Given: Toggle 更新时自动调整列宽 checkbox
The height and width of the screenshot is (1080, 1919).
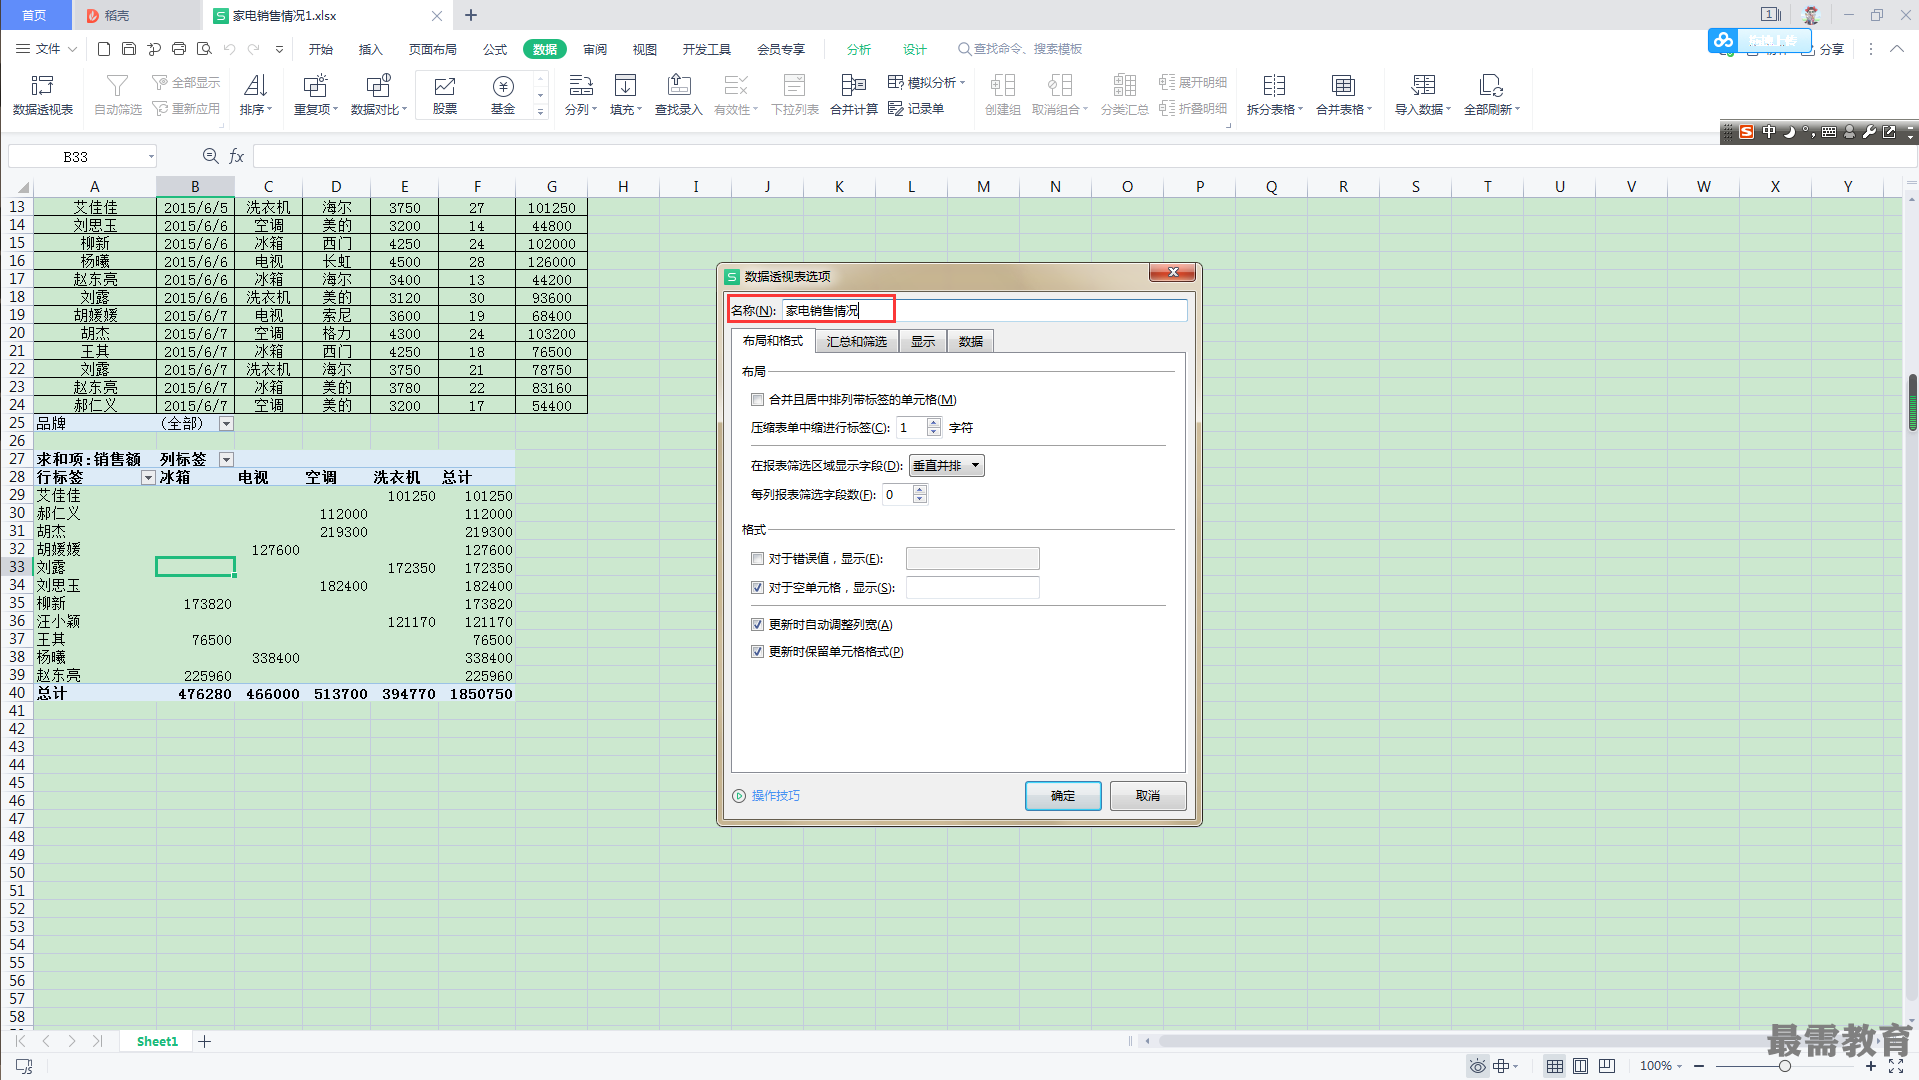Looking at the screenshot, I should (x=757, y=625).
